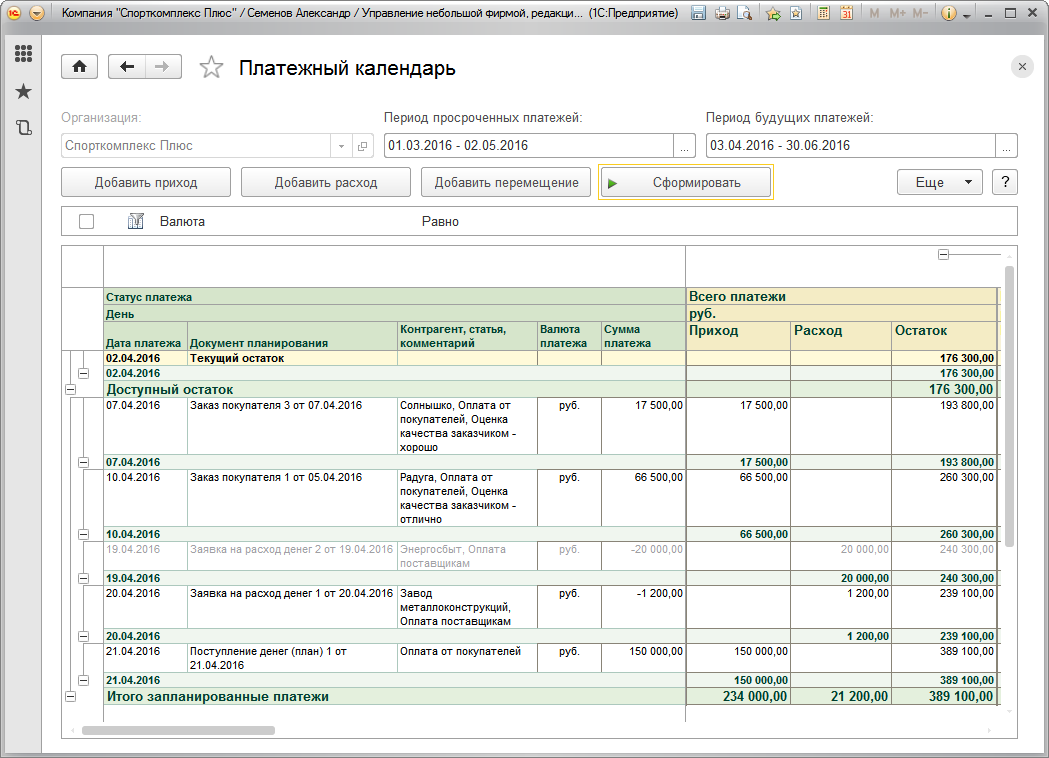Open period picker for просроченных платежей
1049x758 pixels.
point(685,146)
